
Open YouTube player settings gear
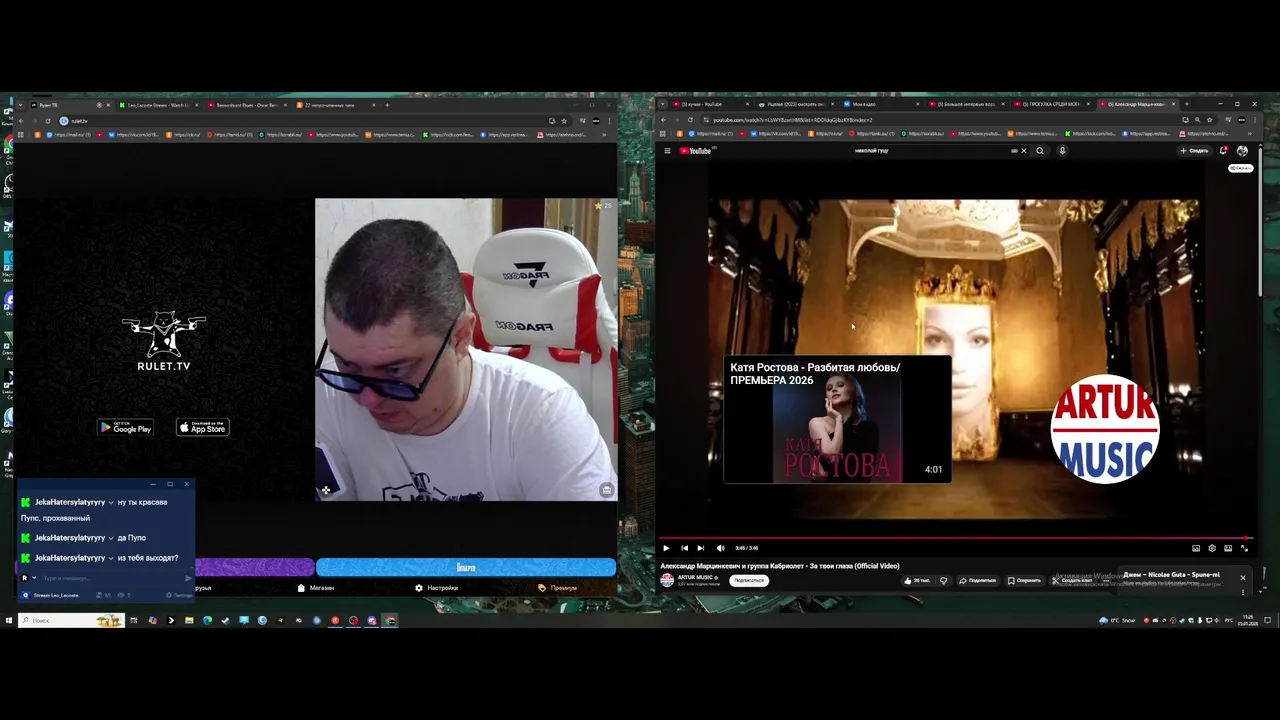pyautogui.click(x=1212, y=548)
